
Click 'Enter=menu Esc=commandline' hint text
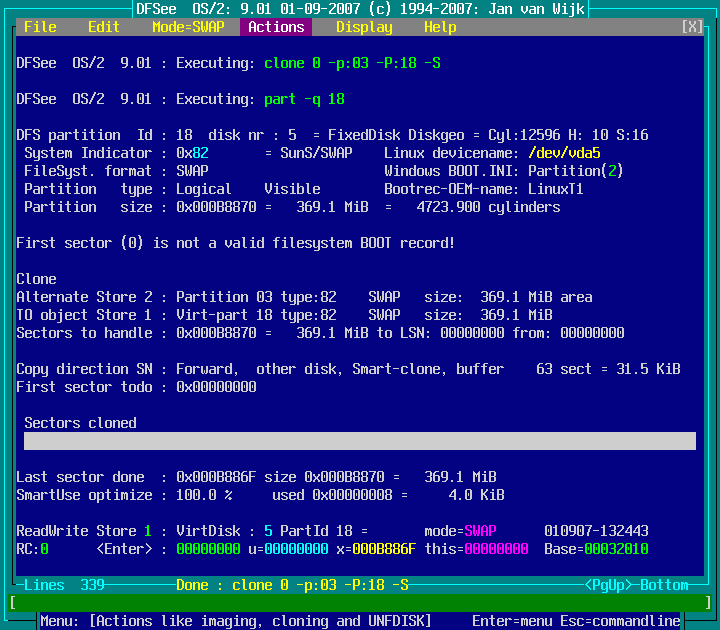tap(576, 621)
